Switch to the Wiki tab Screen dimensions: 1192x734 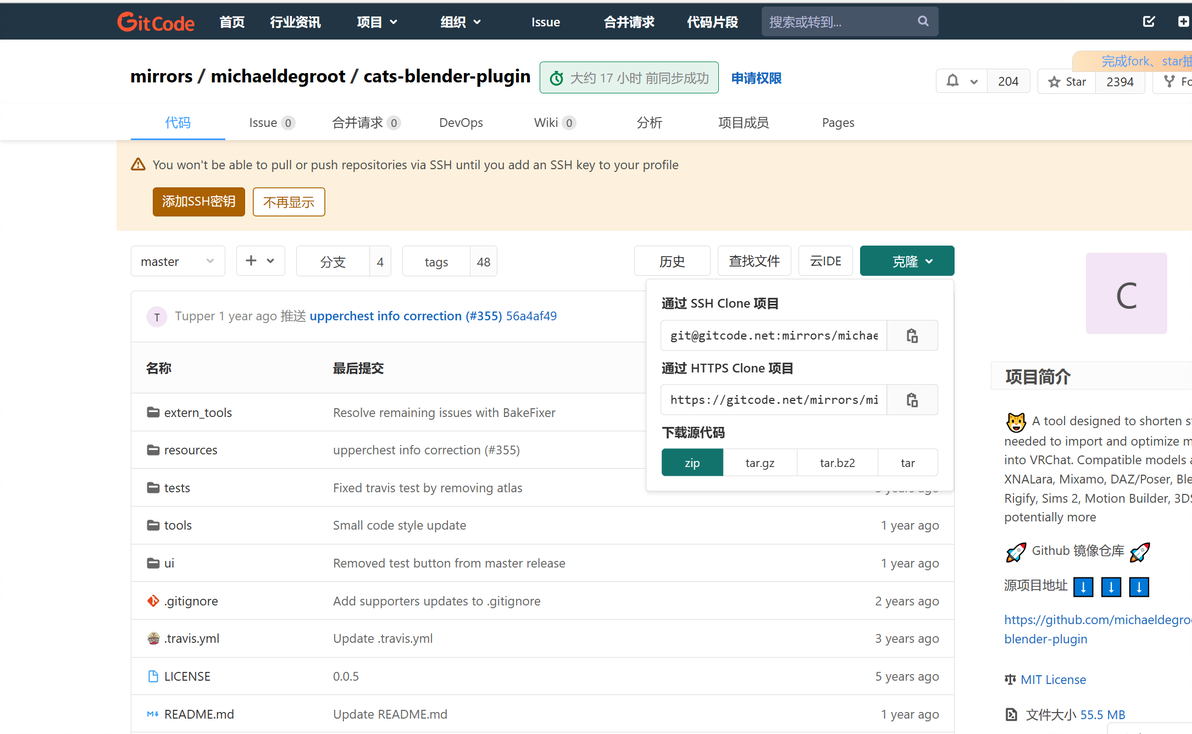coord(554,122)
